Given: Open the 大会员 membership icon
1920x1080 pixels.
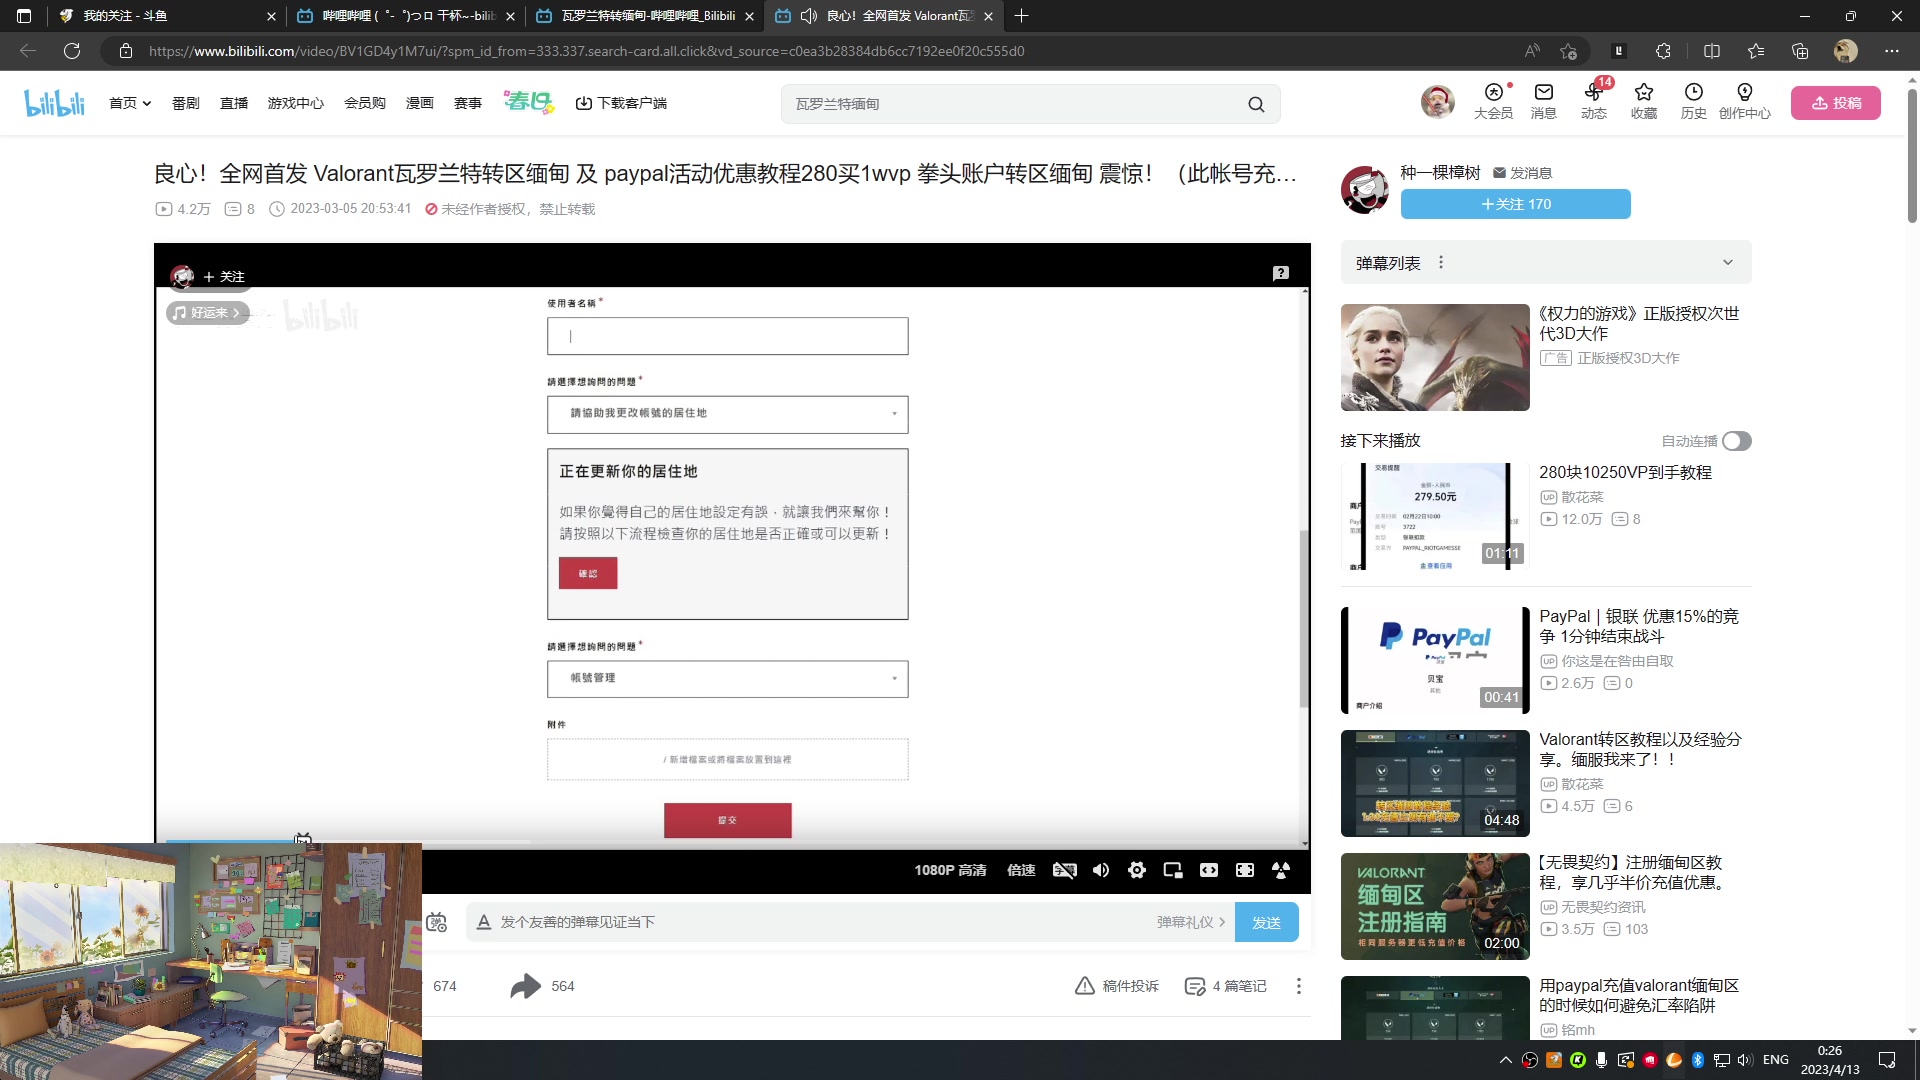Looking at the screenshot, I should pos(1493,102).
